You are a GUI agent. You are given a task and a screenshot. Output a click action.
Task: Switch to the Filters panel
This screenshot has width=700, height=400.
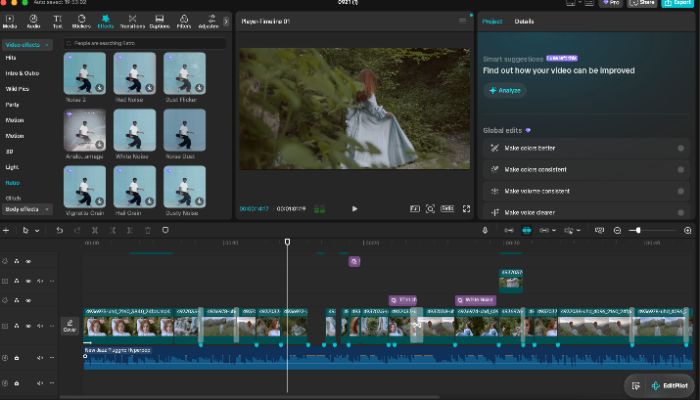[x=184, y=21]
